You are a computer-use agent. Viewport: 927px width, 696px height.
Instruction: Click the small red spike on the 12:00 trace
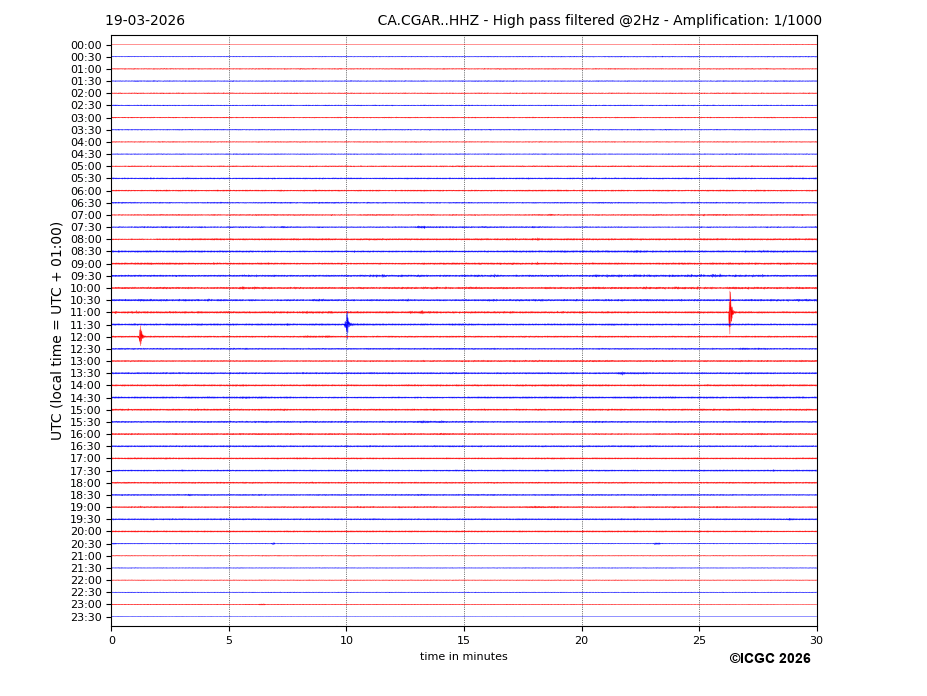[x=140, y=336]
